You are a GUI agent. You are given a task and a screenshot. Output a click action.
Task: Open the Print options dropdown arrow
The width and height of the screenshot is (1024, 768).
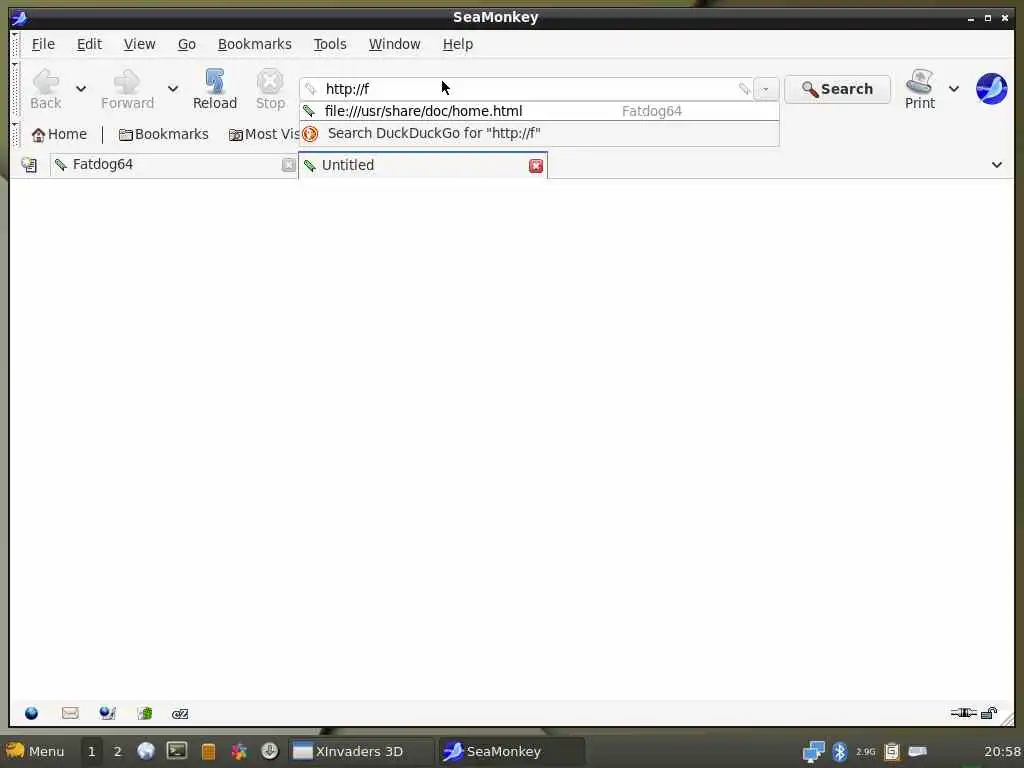954,89
